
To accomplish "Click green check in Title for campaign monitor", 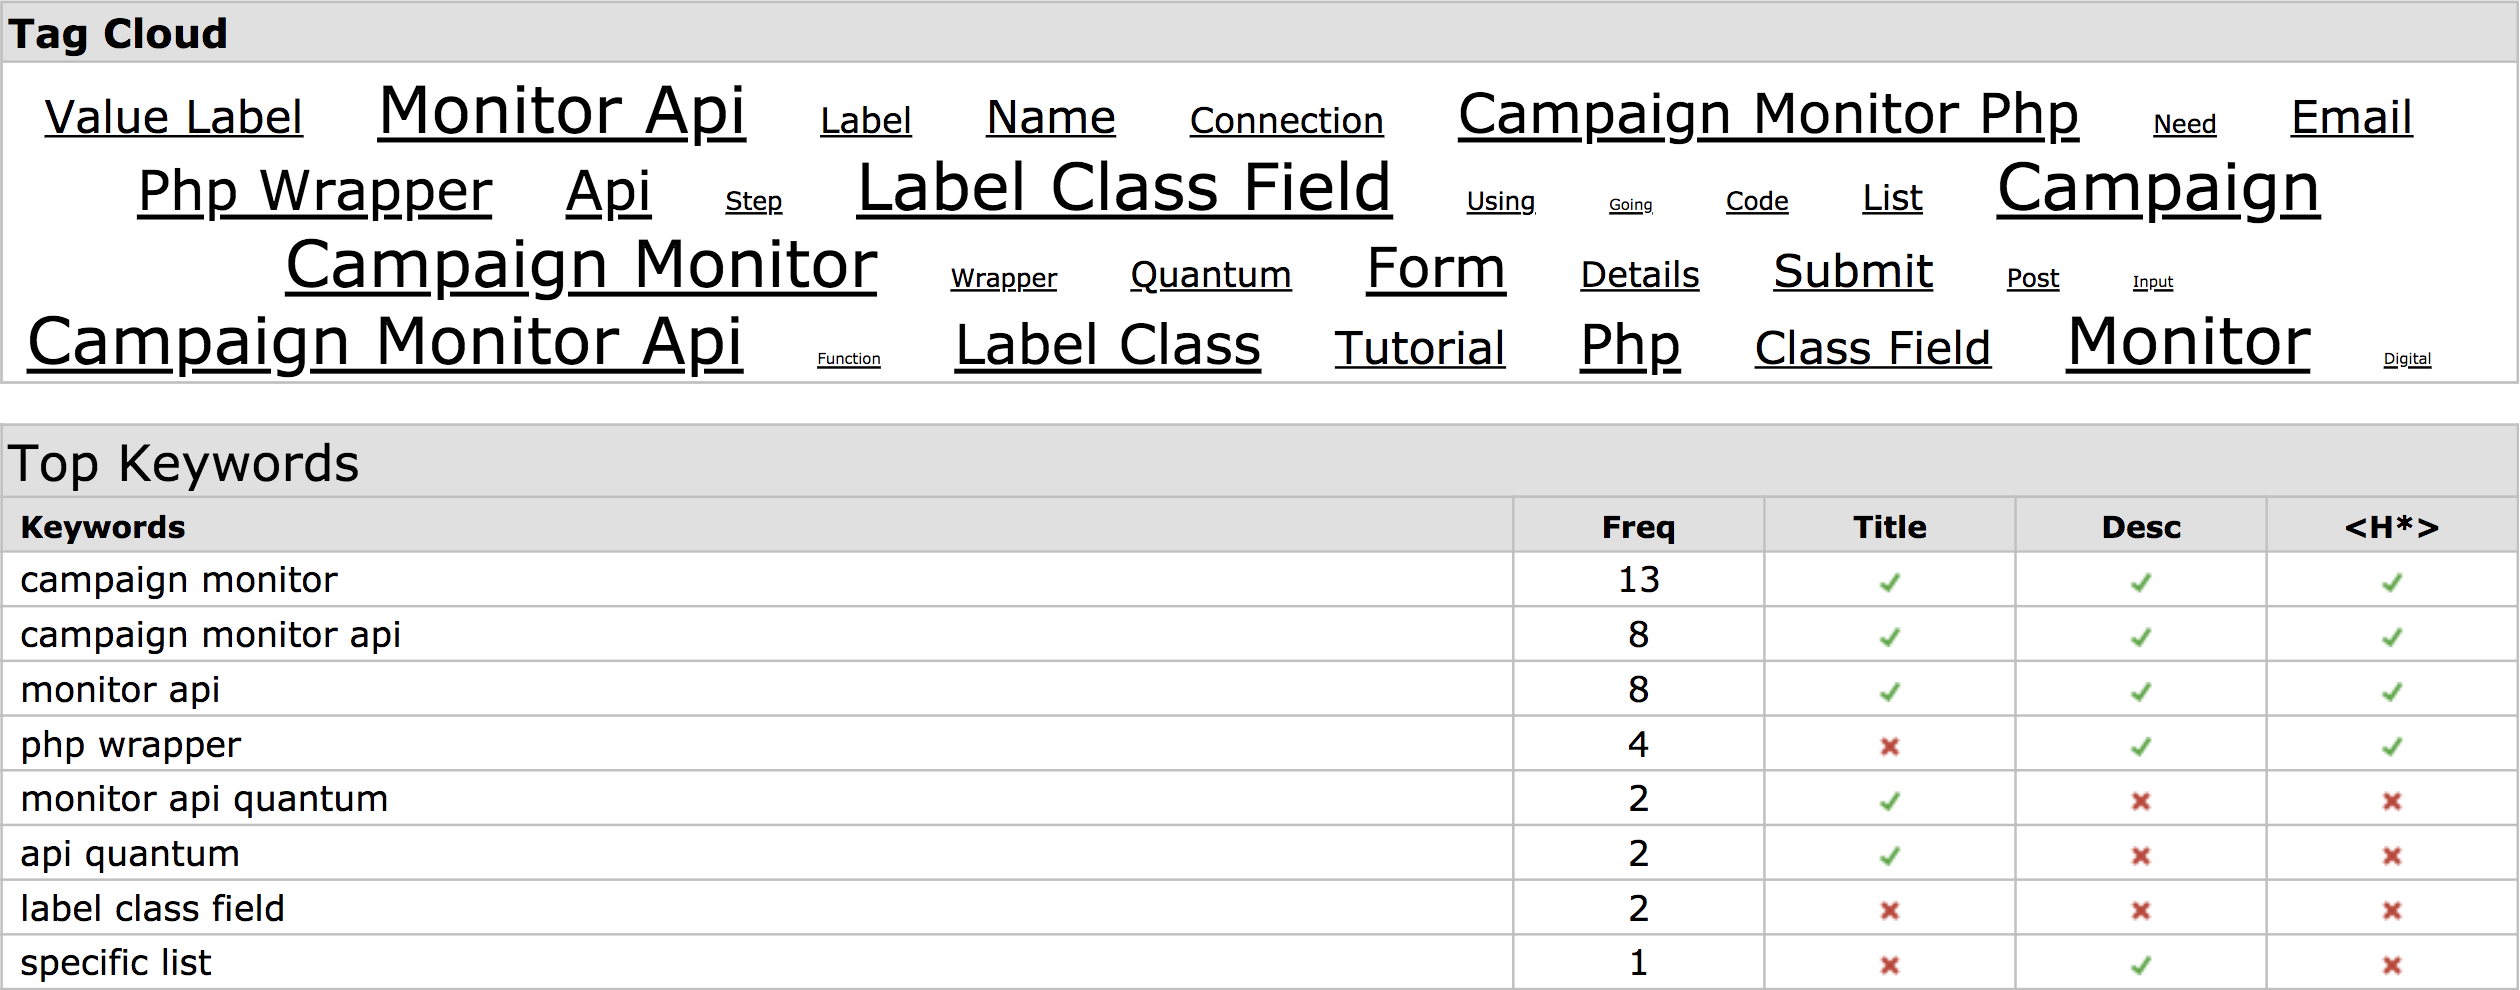I will pyautogui.click(x=1889, y=582).
